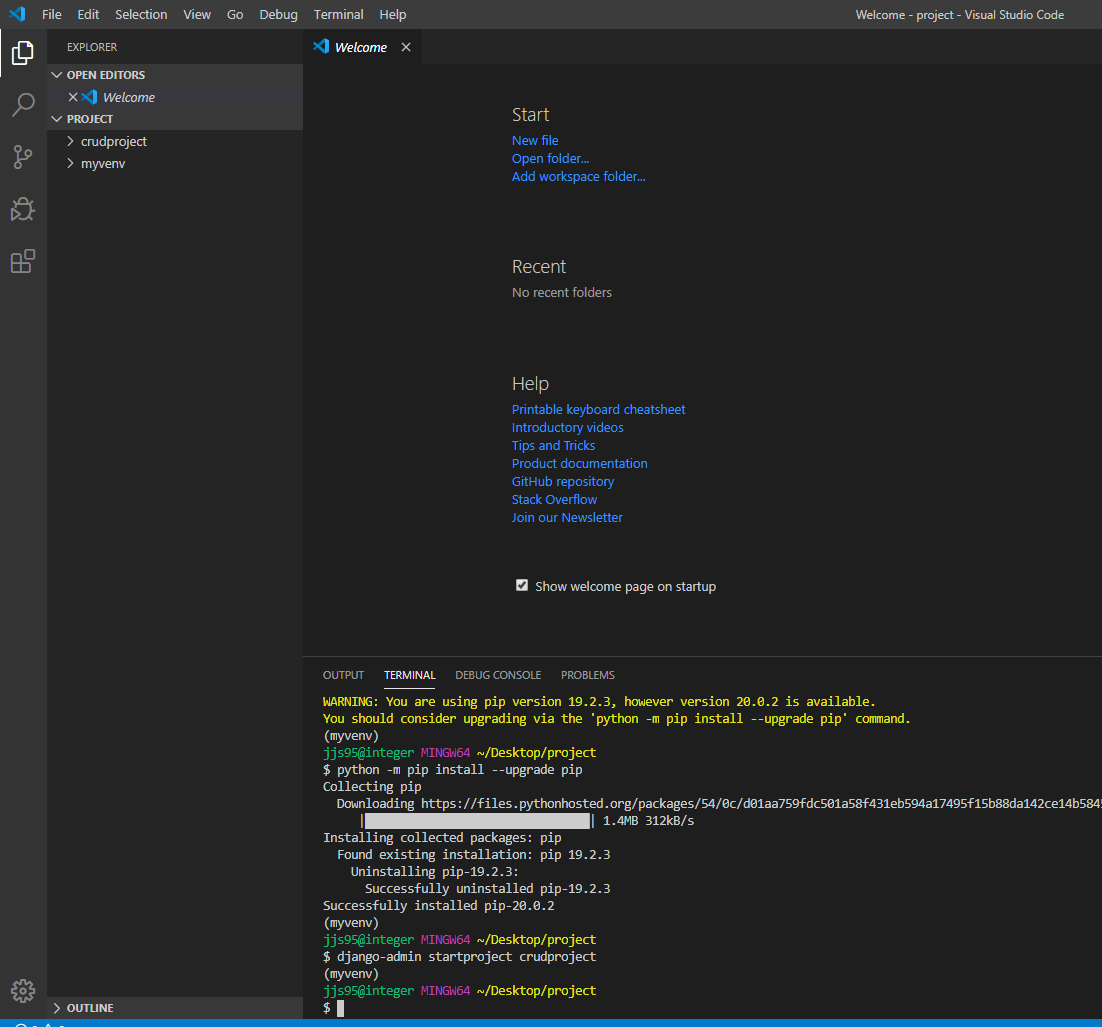Open the Search view icon
Image resolution: width=1102 pixels, height=1027 pixels.
[22, 105]
